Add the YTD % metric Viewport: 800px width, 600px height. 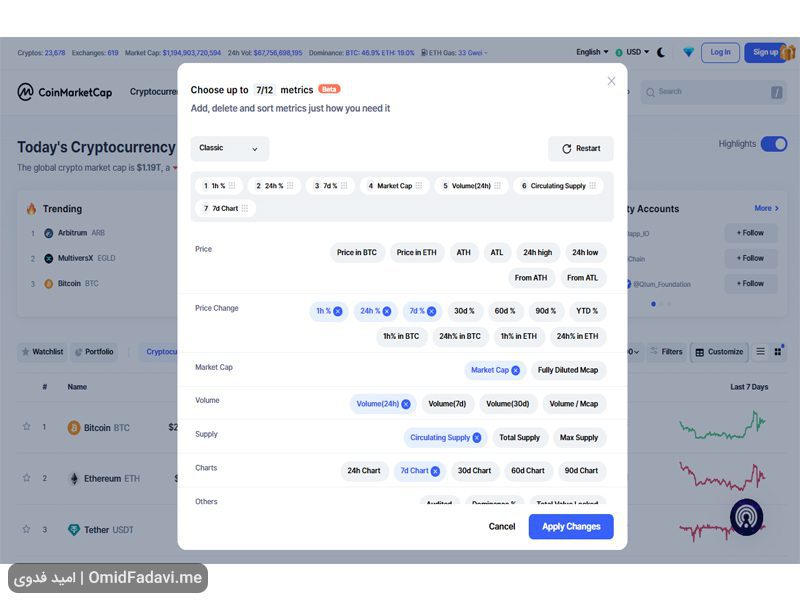[x=587, y=311]
